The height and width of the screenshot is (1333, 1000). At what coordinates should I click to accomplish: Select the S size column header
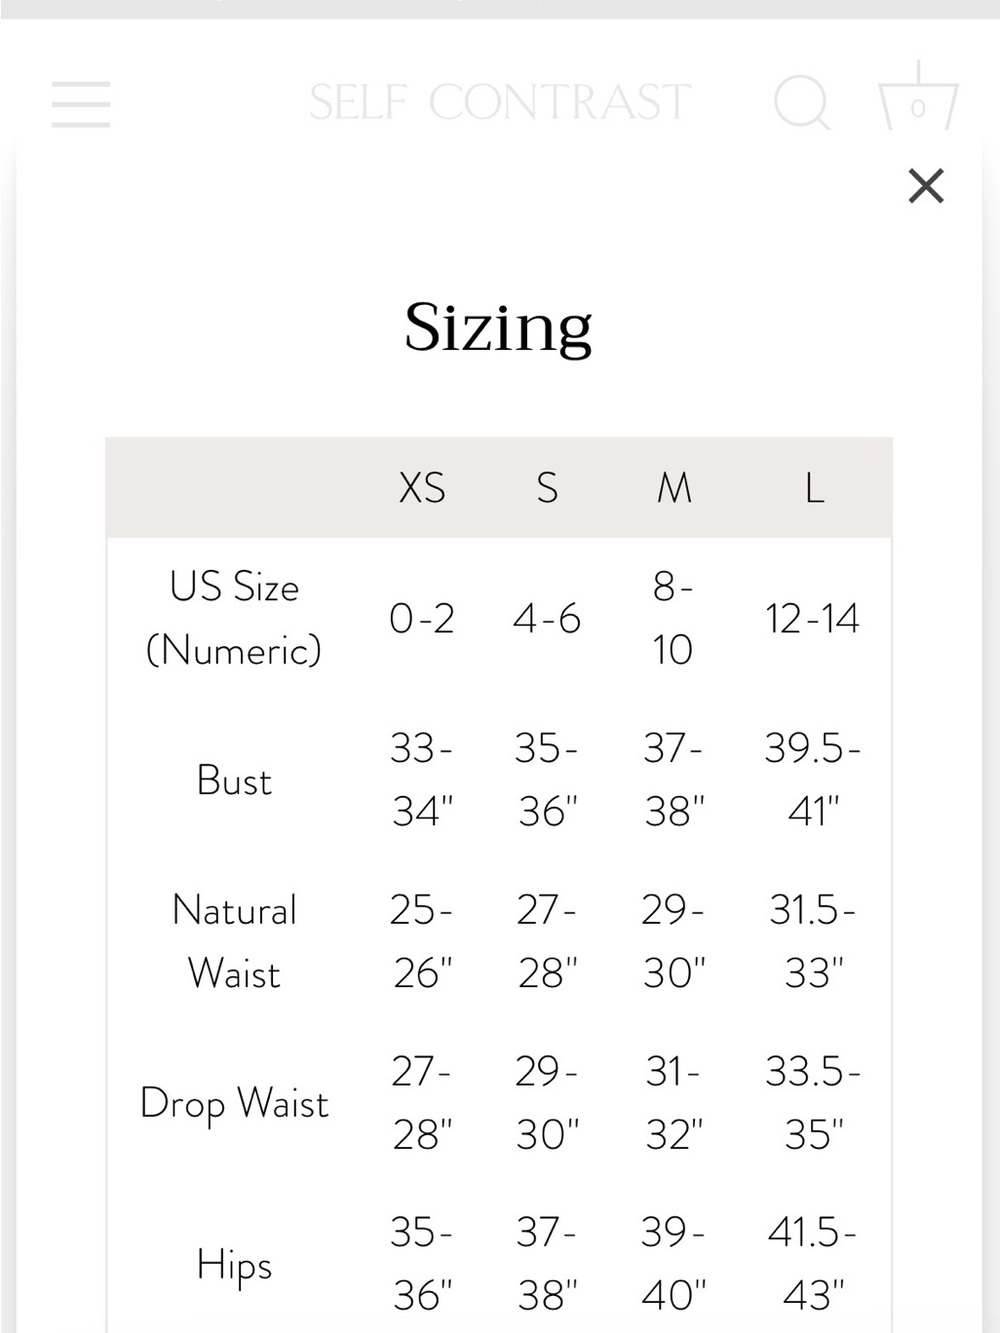[547, 488]
